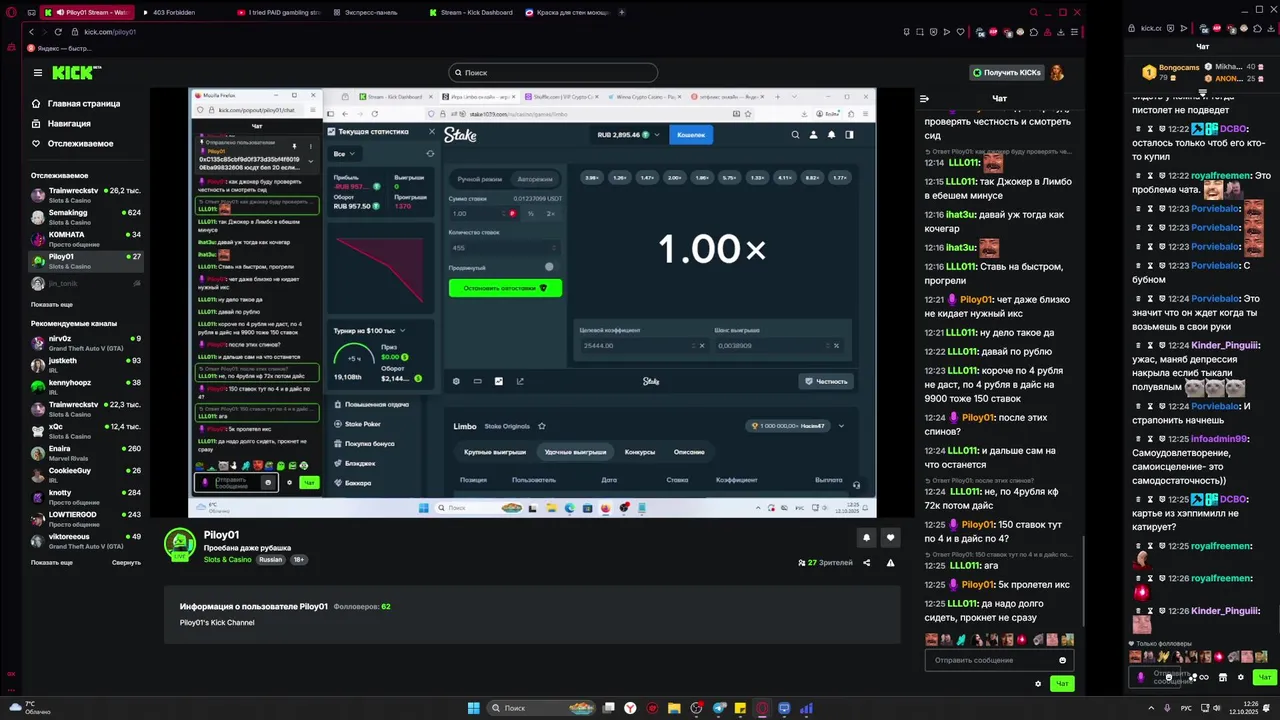Click Остановить автоставки green button
Screen dimensions: 1280x720
click(505, 288)
